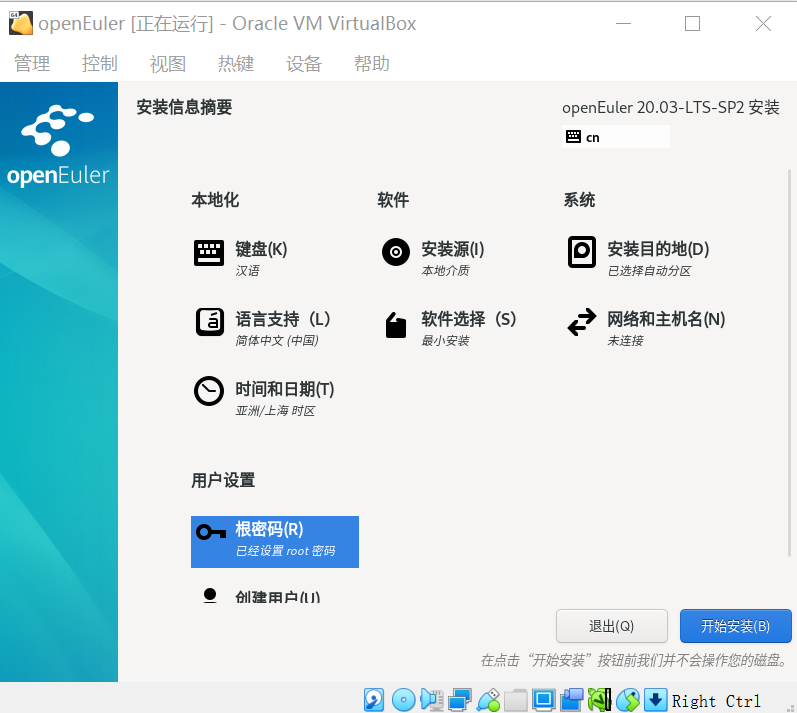Click the USB devices status icon
This screenshot has width=797, height=713.
488,699
